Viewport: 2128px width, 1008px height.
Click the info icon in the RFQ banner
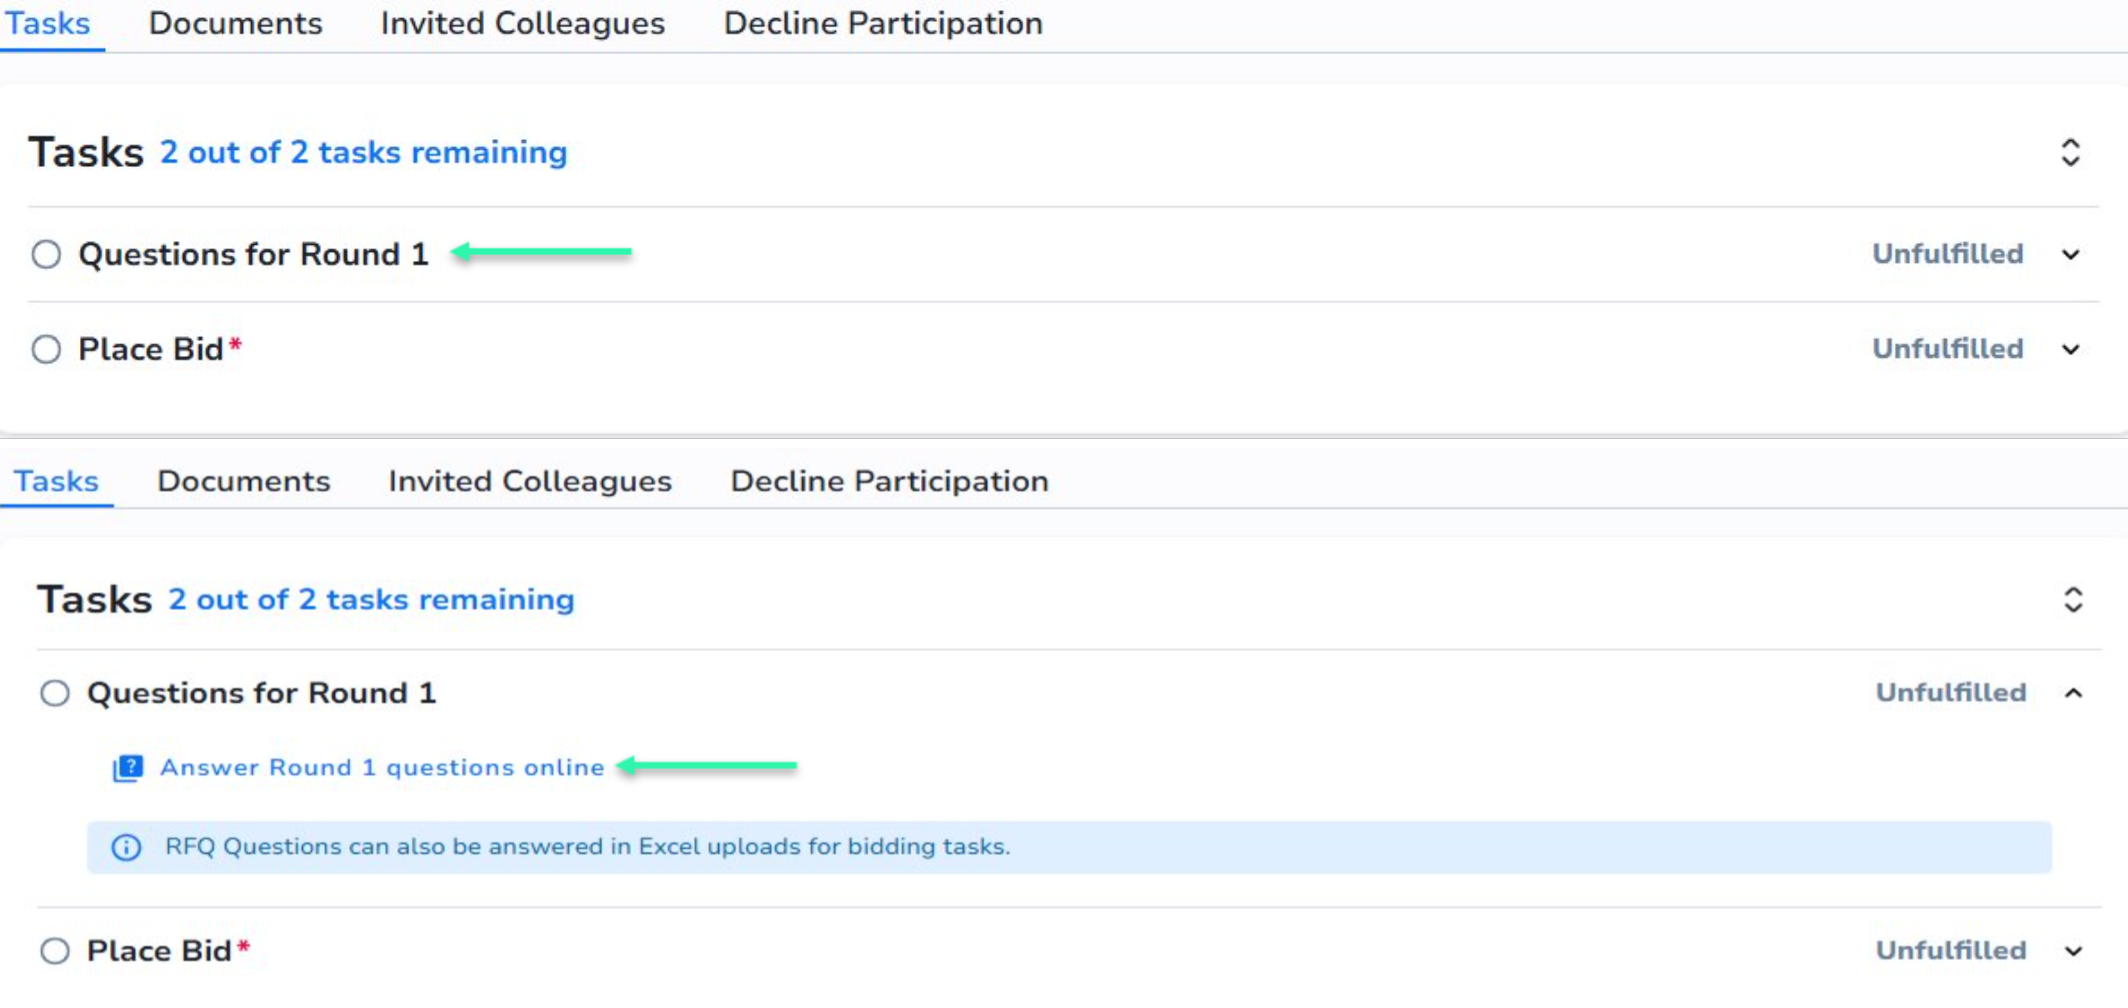tap(126, 848)
